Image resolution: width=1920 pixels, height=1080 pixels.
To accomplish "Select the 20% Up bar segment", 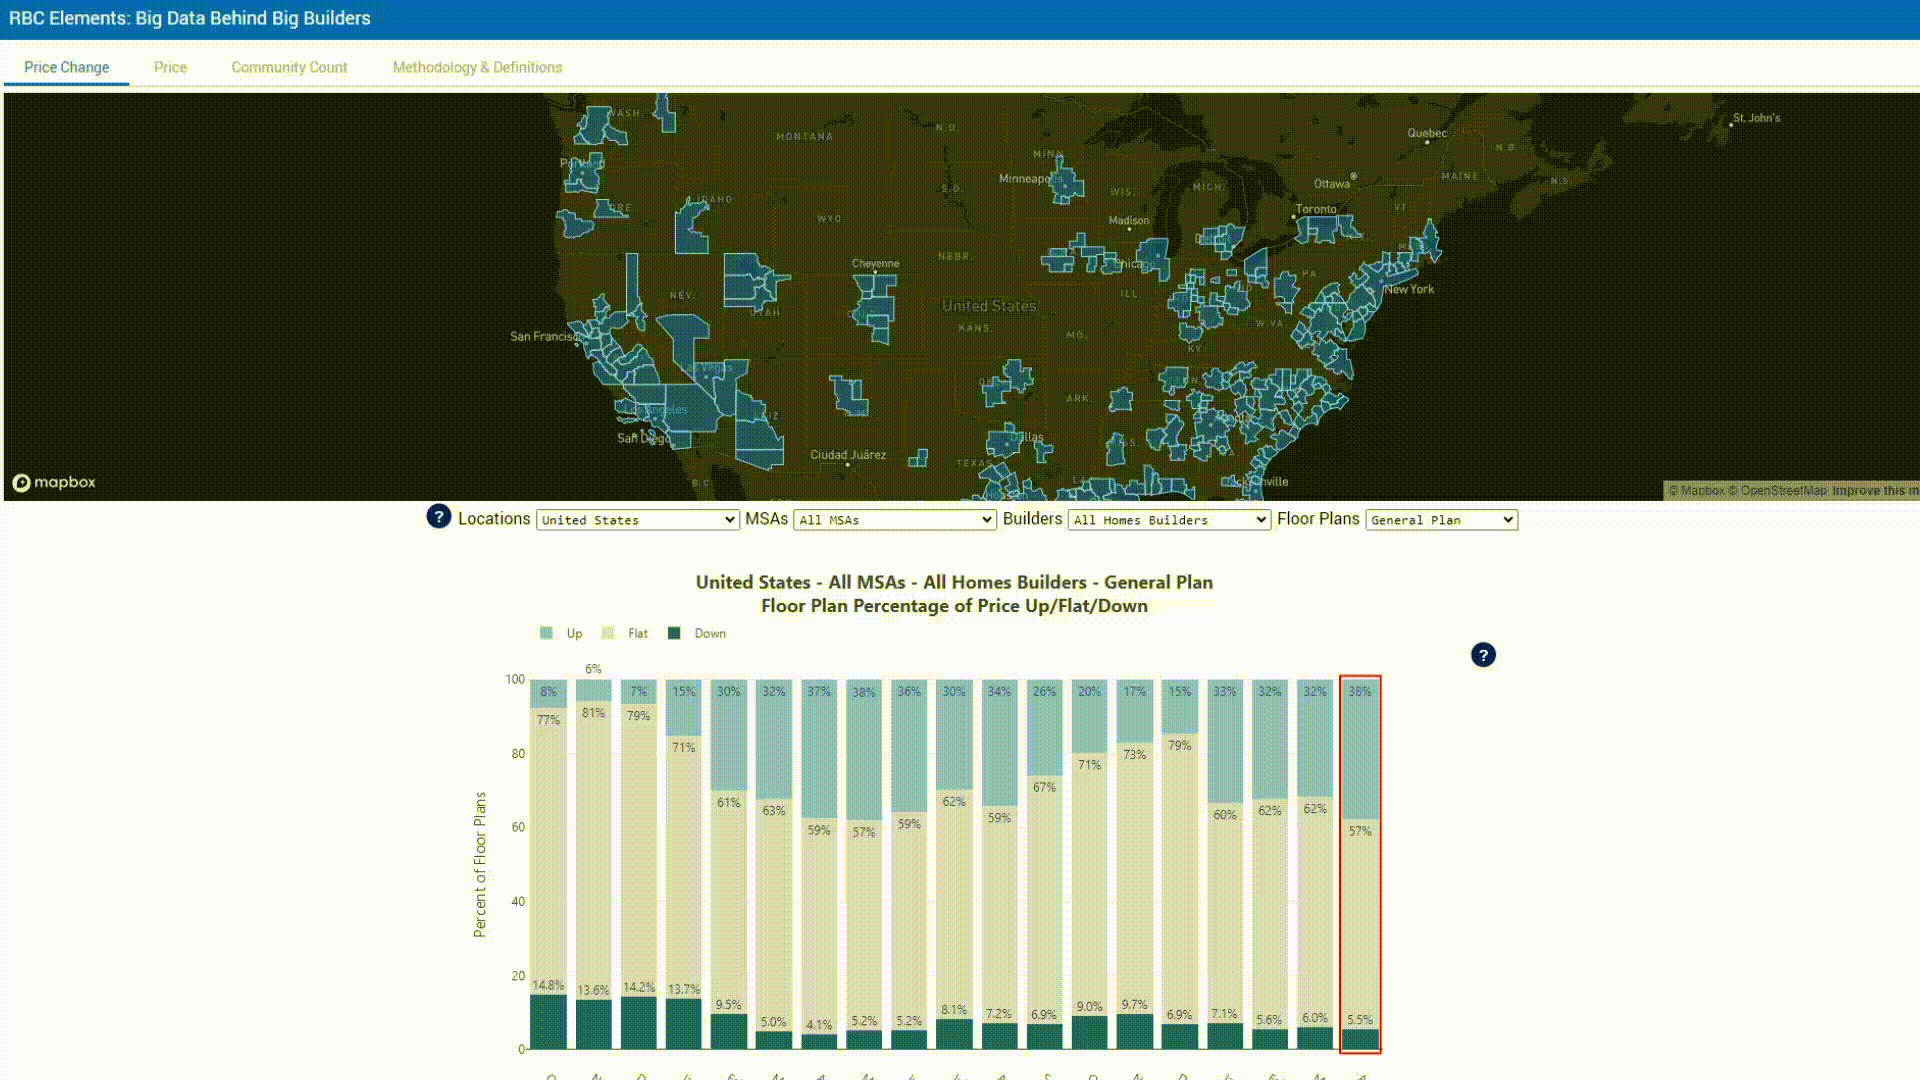I will (1089, 716).
